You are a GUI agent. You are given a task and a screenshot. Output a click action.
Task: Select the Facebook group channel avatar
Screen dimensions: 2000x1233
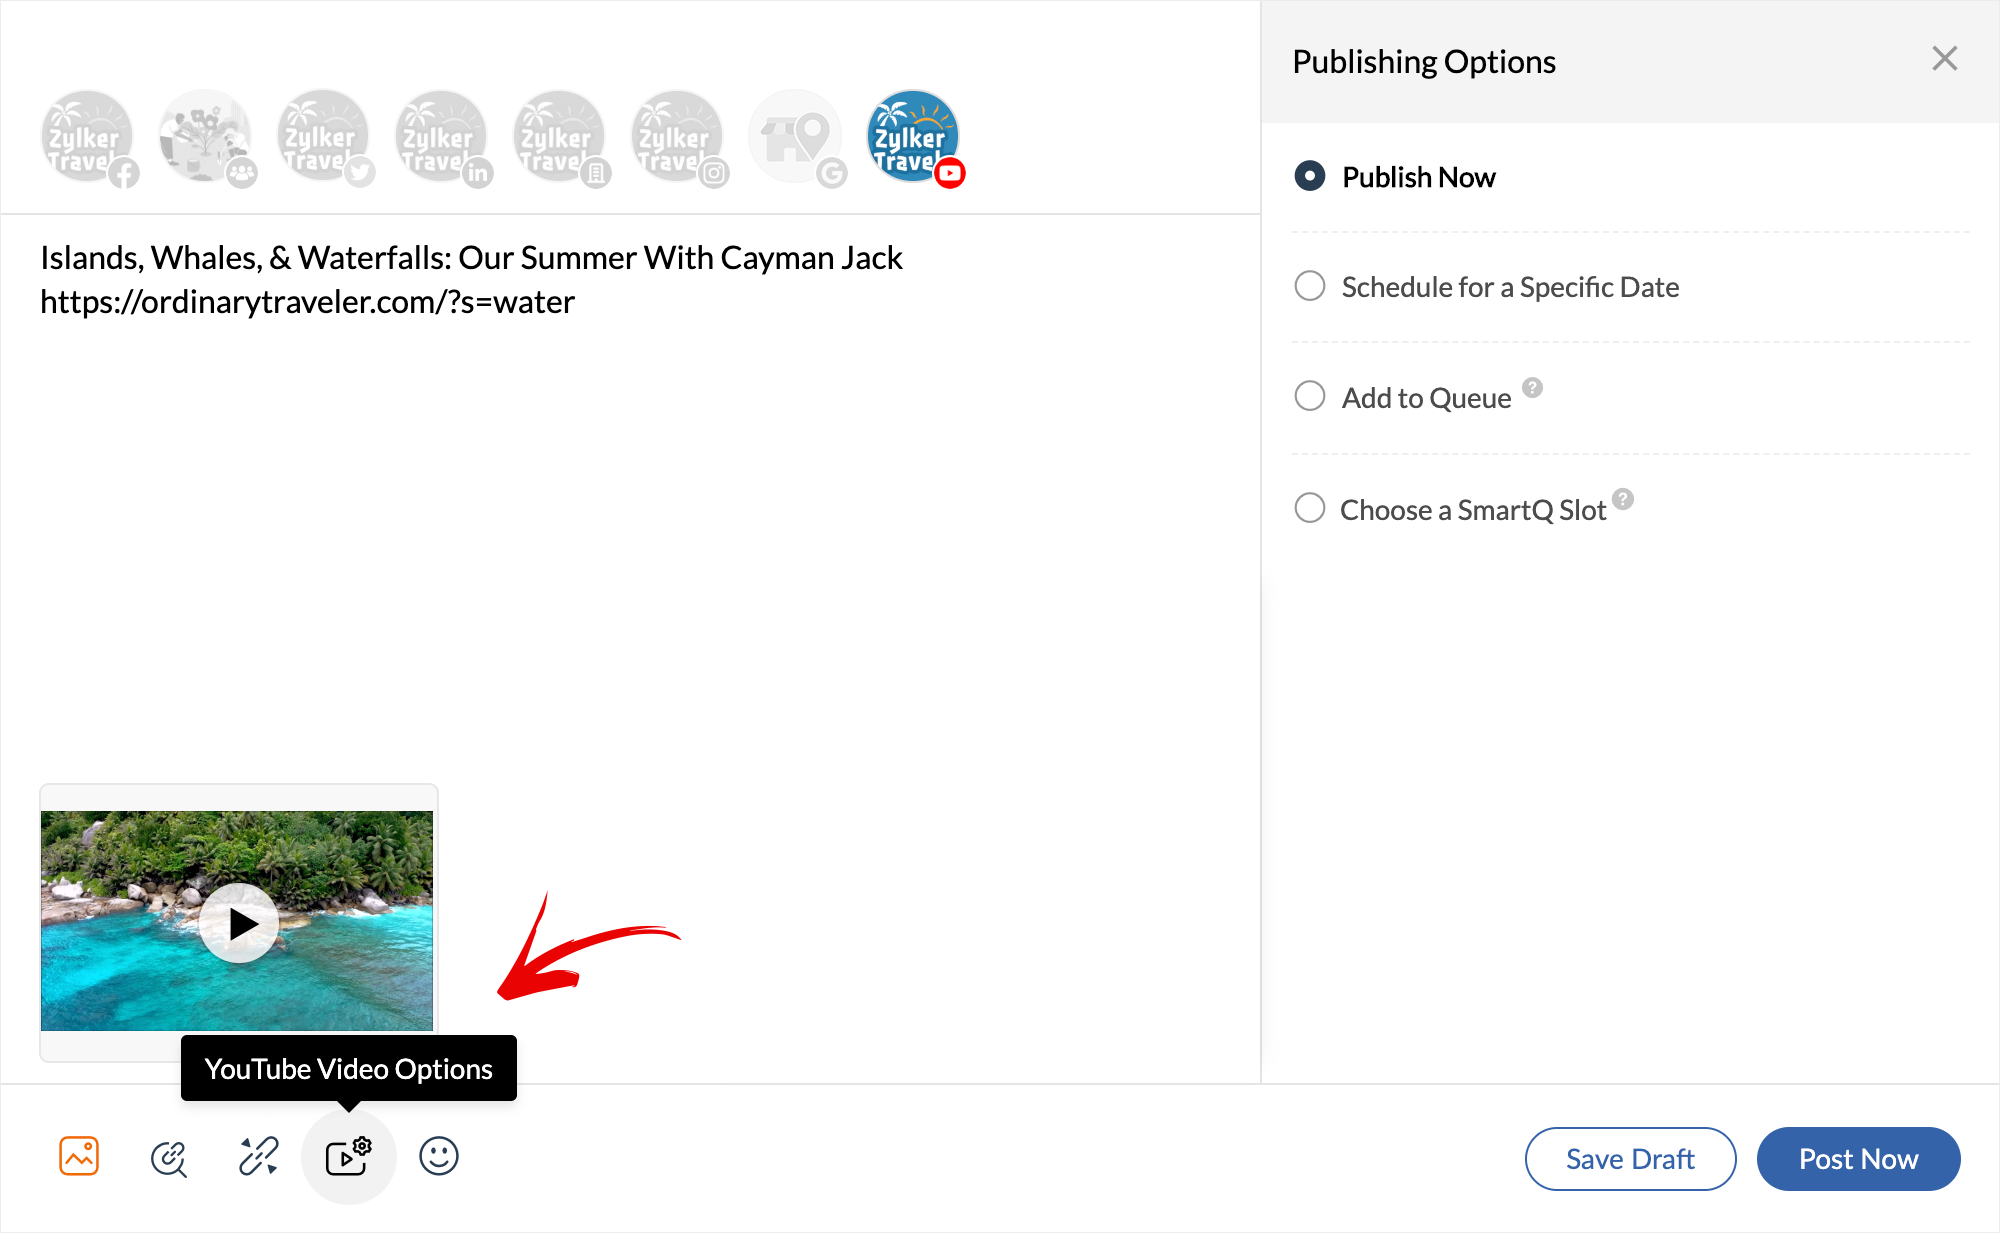(205, 137)
